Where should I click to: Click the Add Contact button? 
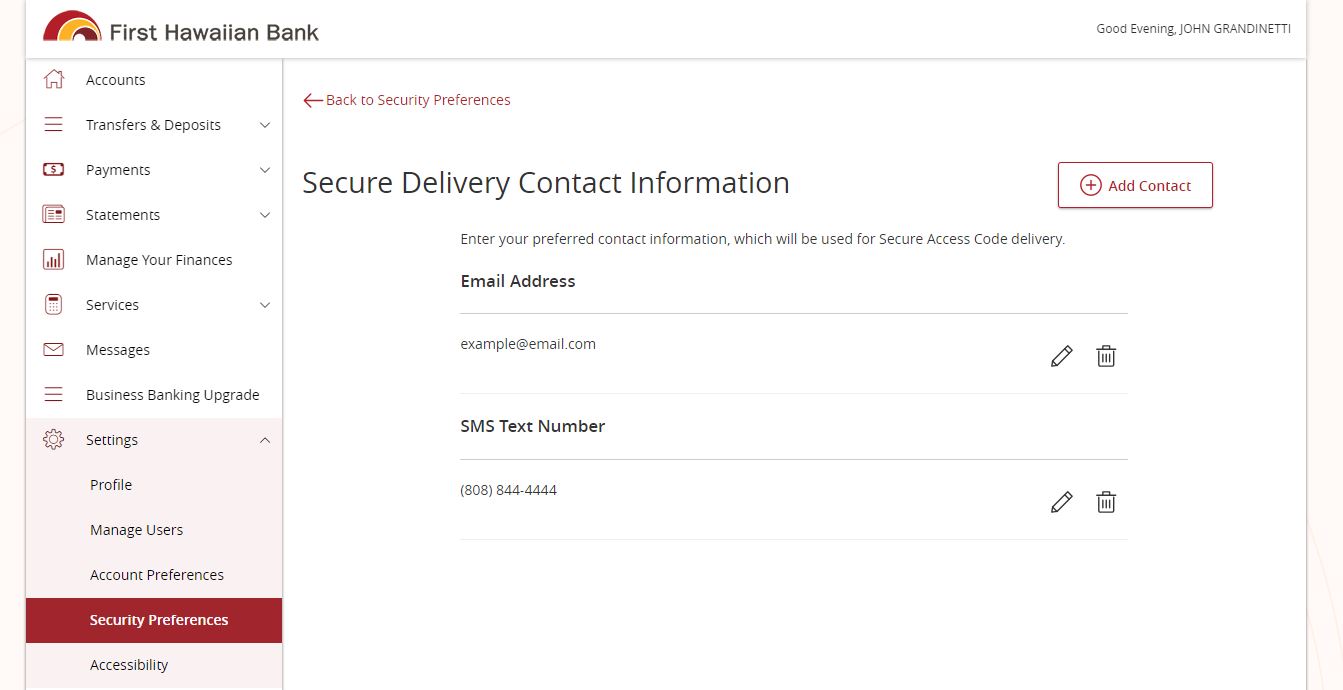1135,185
